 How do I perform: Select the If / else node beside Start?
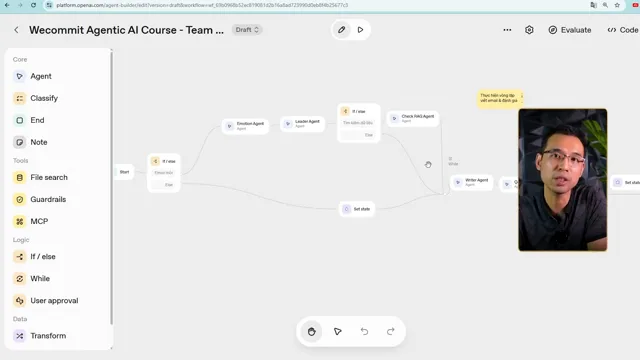pos(164,173)
